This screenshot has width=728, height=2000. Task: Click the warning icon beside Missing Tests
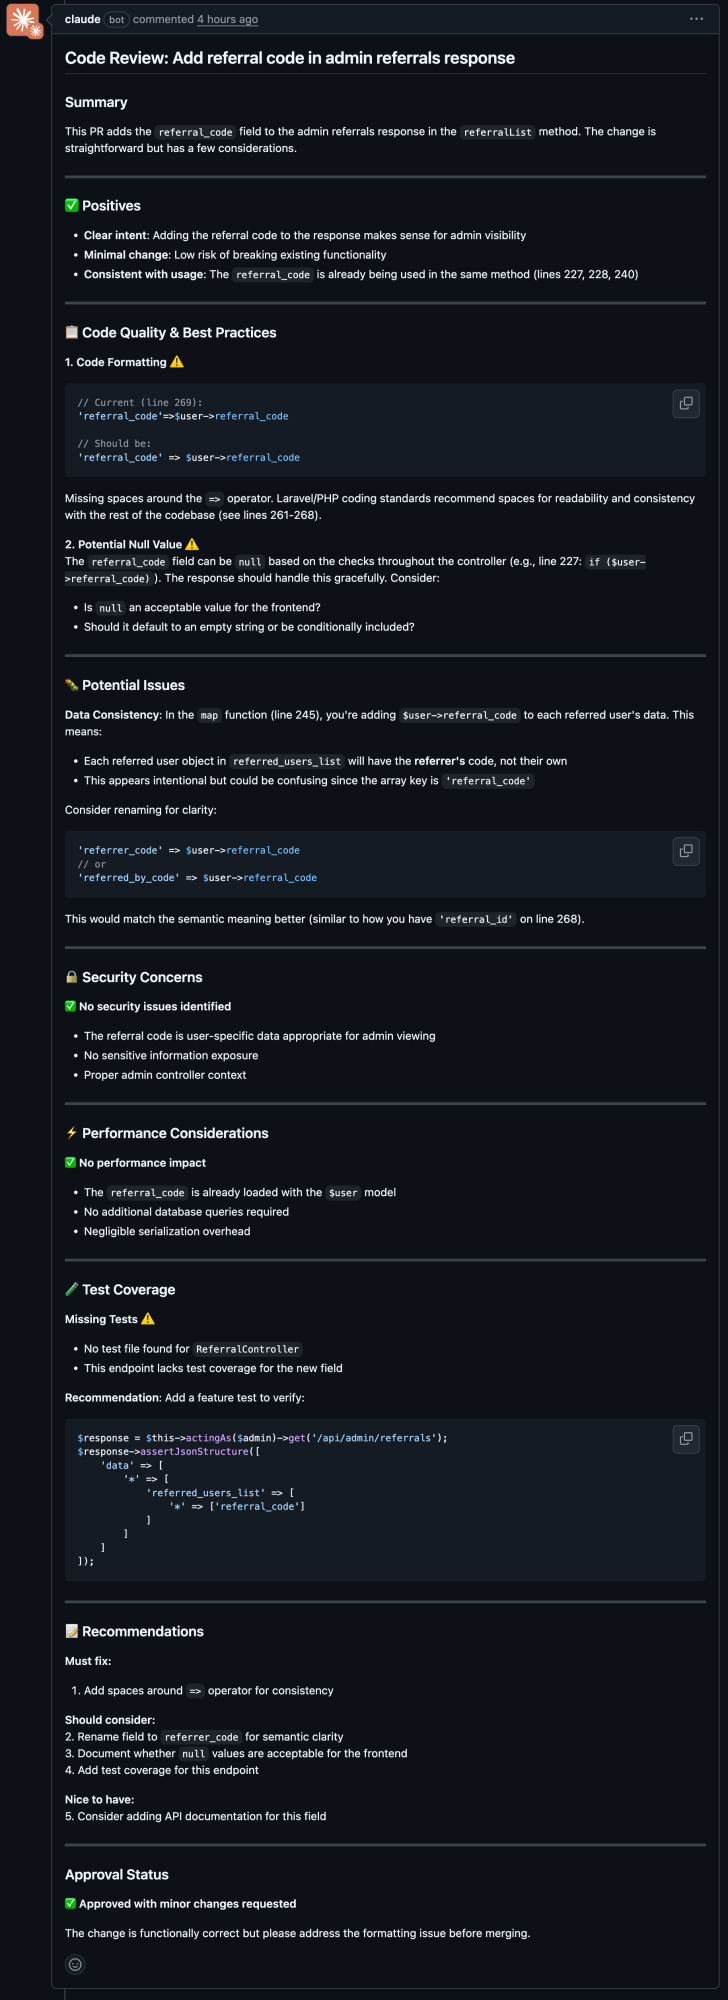click(x=148, y=1319)
